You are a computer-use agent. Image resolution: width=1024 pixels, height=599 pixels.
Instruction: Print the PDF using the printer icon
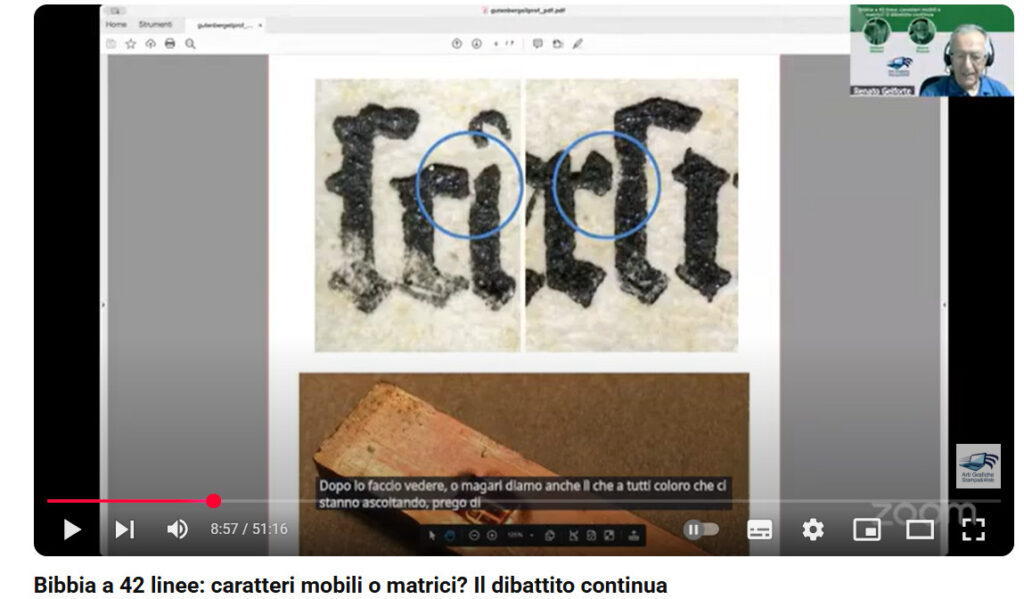point(169,44)
